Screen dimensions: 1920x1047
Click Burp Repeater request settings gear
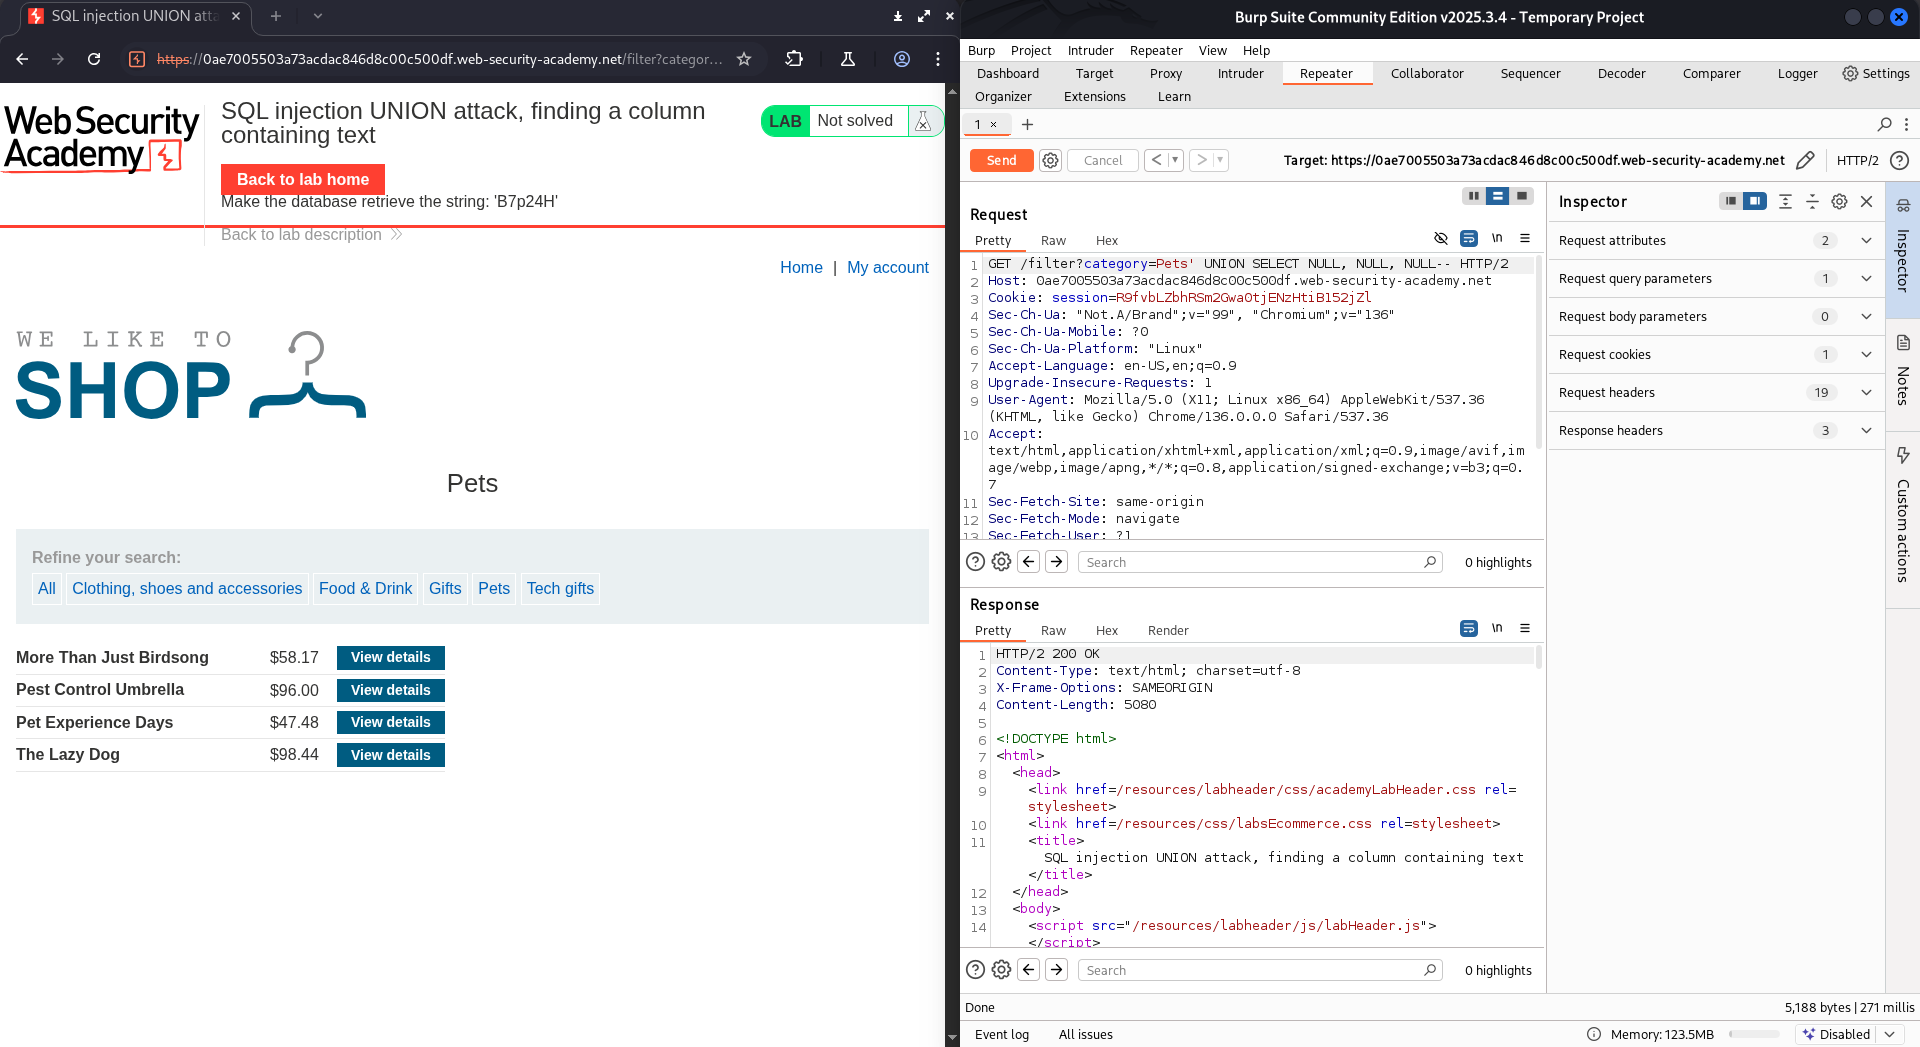[x=1050, y=160]
